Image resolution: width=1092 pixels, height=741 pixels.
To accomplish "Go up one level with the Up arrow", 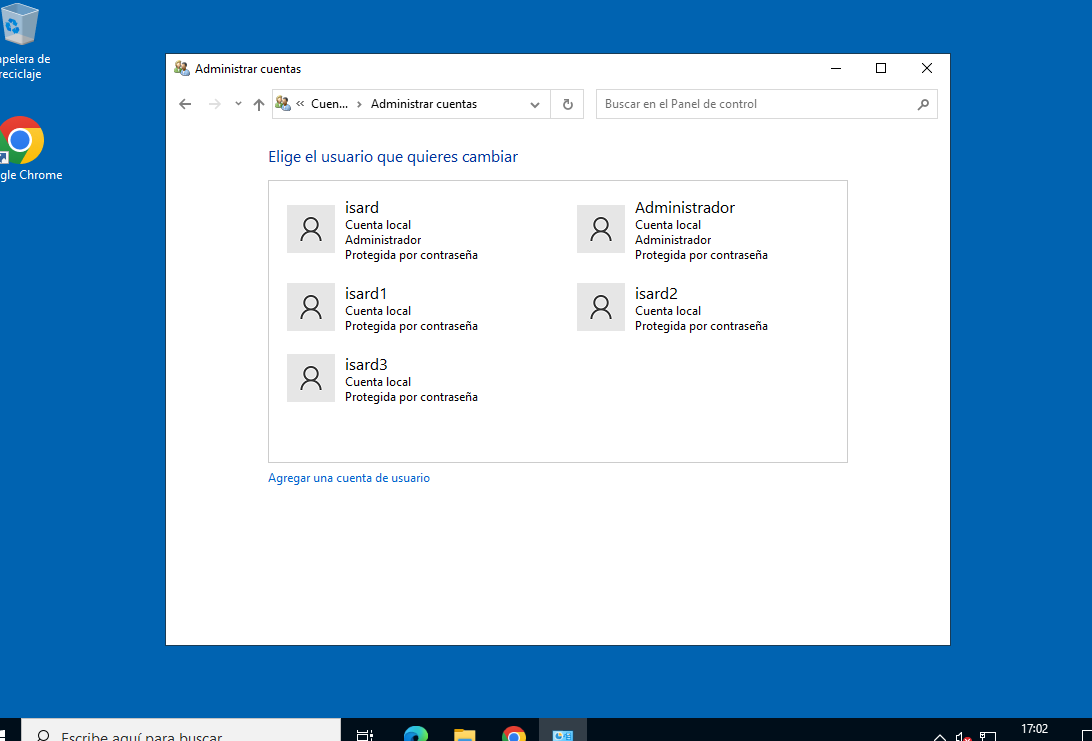I will 259,104.
